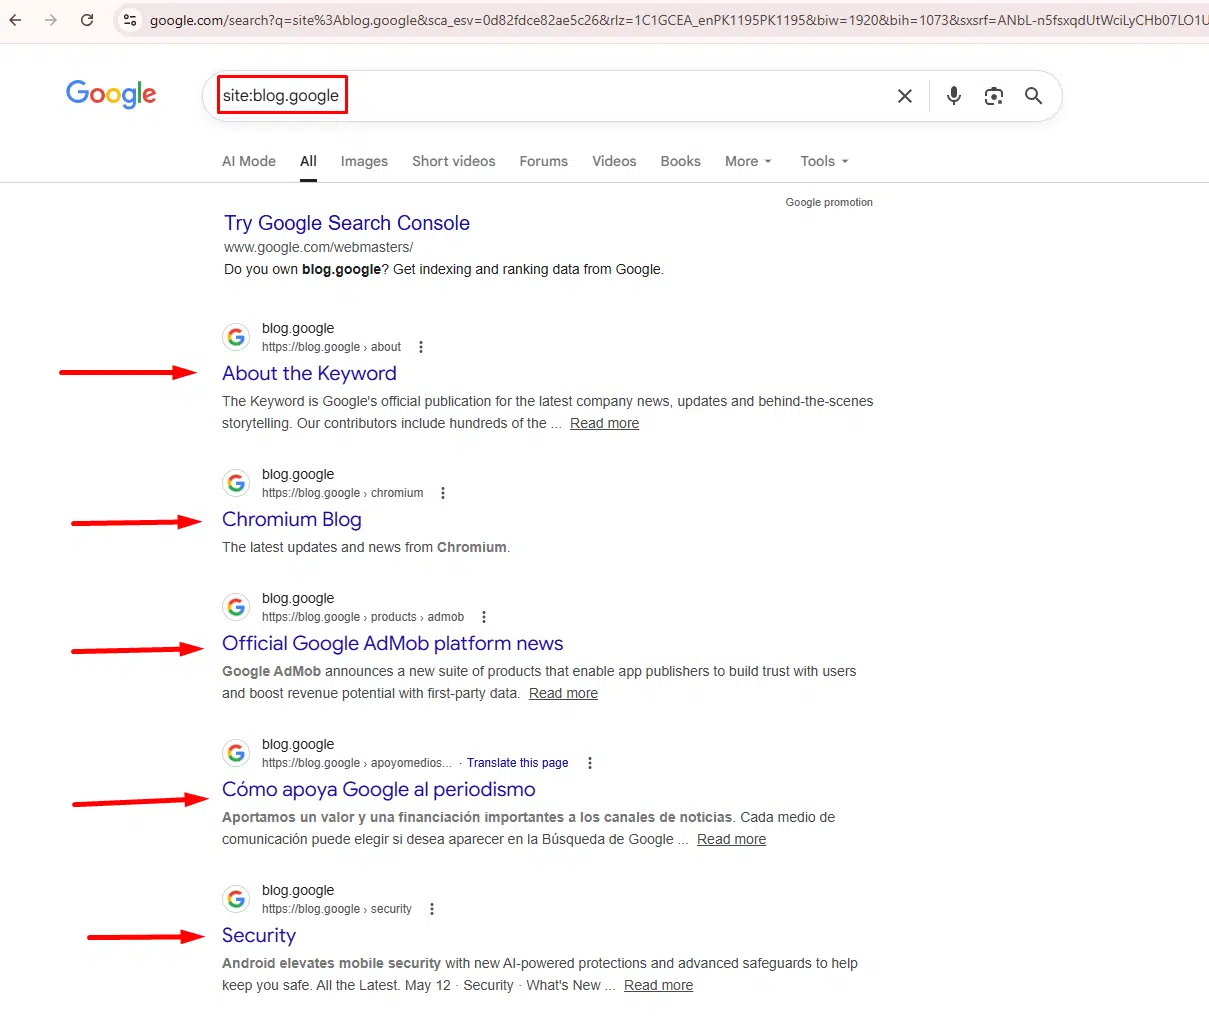1209x1019 pixels.
Task: Open the About the Keyword result
Action: tap(309, 373)
